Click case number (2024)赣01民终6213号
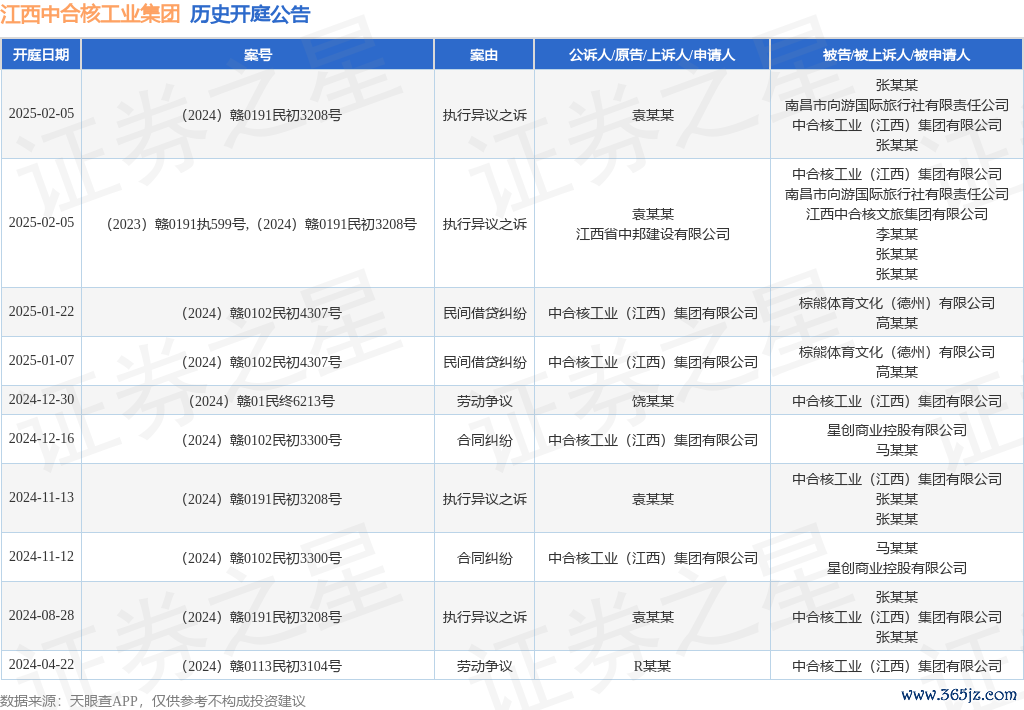1024x710 pixels. coord(261,401)
